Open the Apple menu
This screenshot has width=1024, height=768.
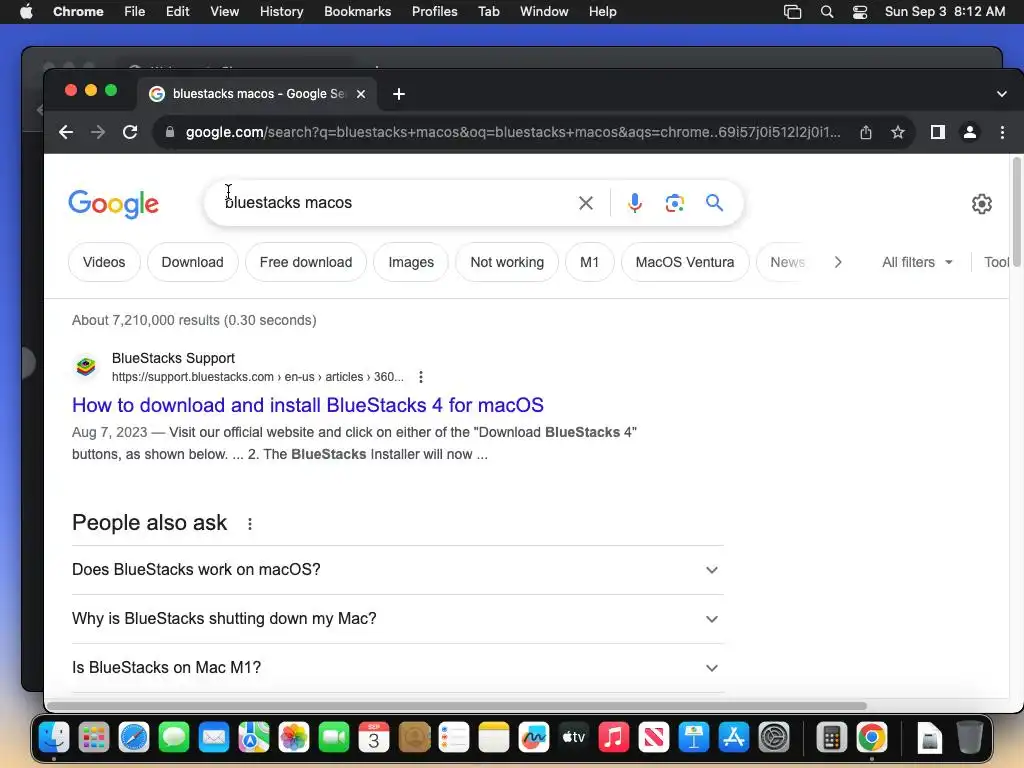click(26, 12)
